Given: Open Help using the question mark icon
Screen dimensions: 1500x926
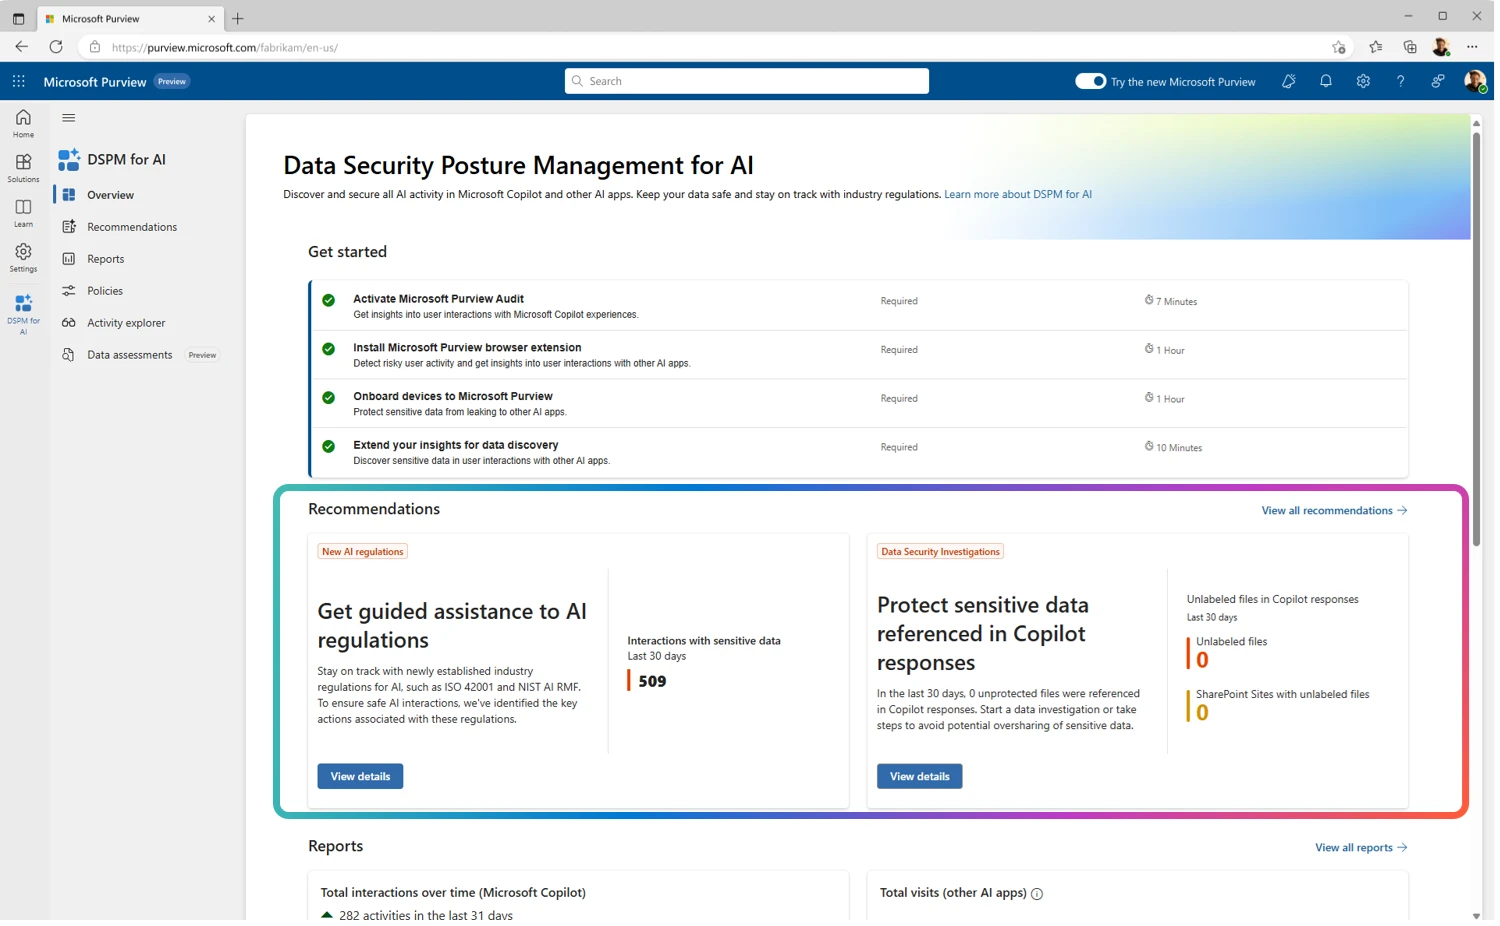Looking at the screenshot, I should pyautogui.click(x=1400, y=81).
